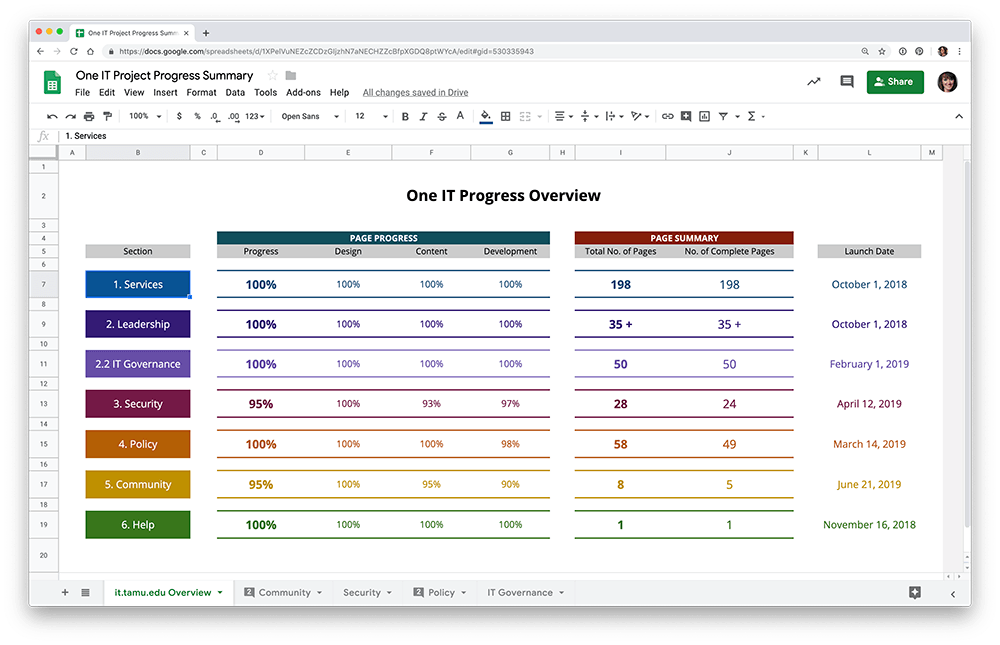
Task: Format as percent
Action: 198,116
